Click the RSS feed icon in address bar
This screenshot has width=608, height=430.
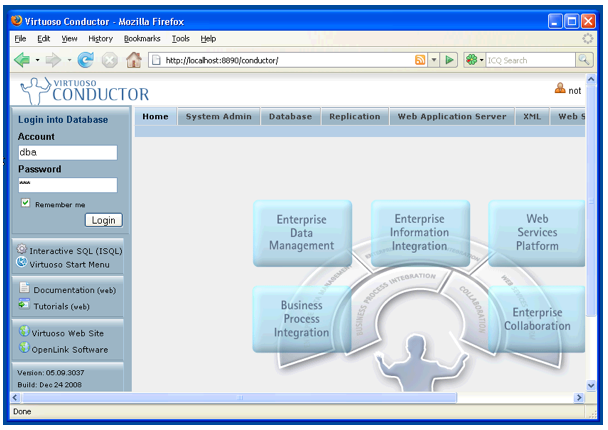[420, 60]
